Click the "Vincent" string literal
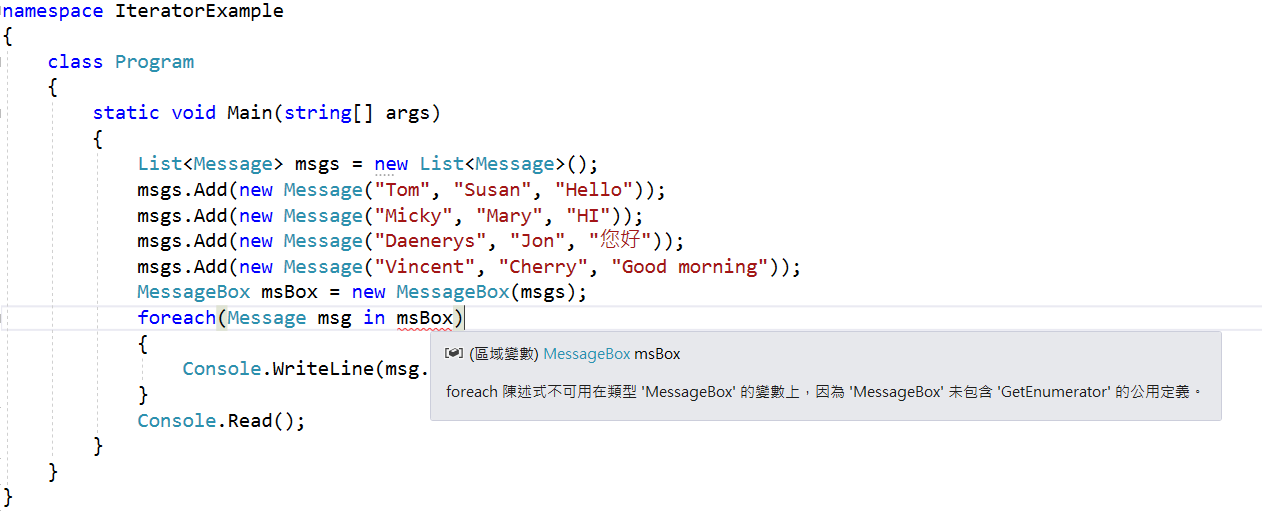The image size is (1262, 511). click(424, 267)
